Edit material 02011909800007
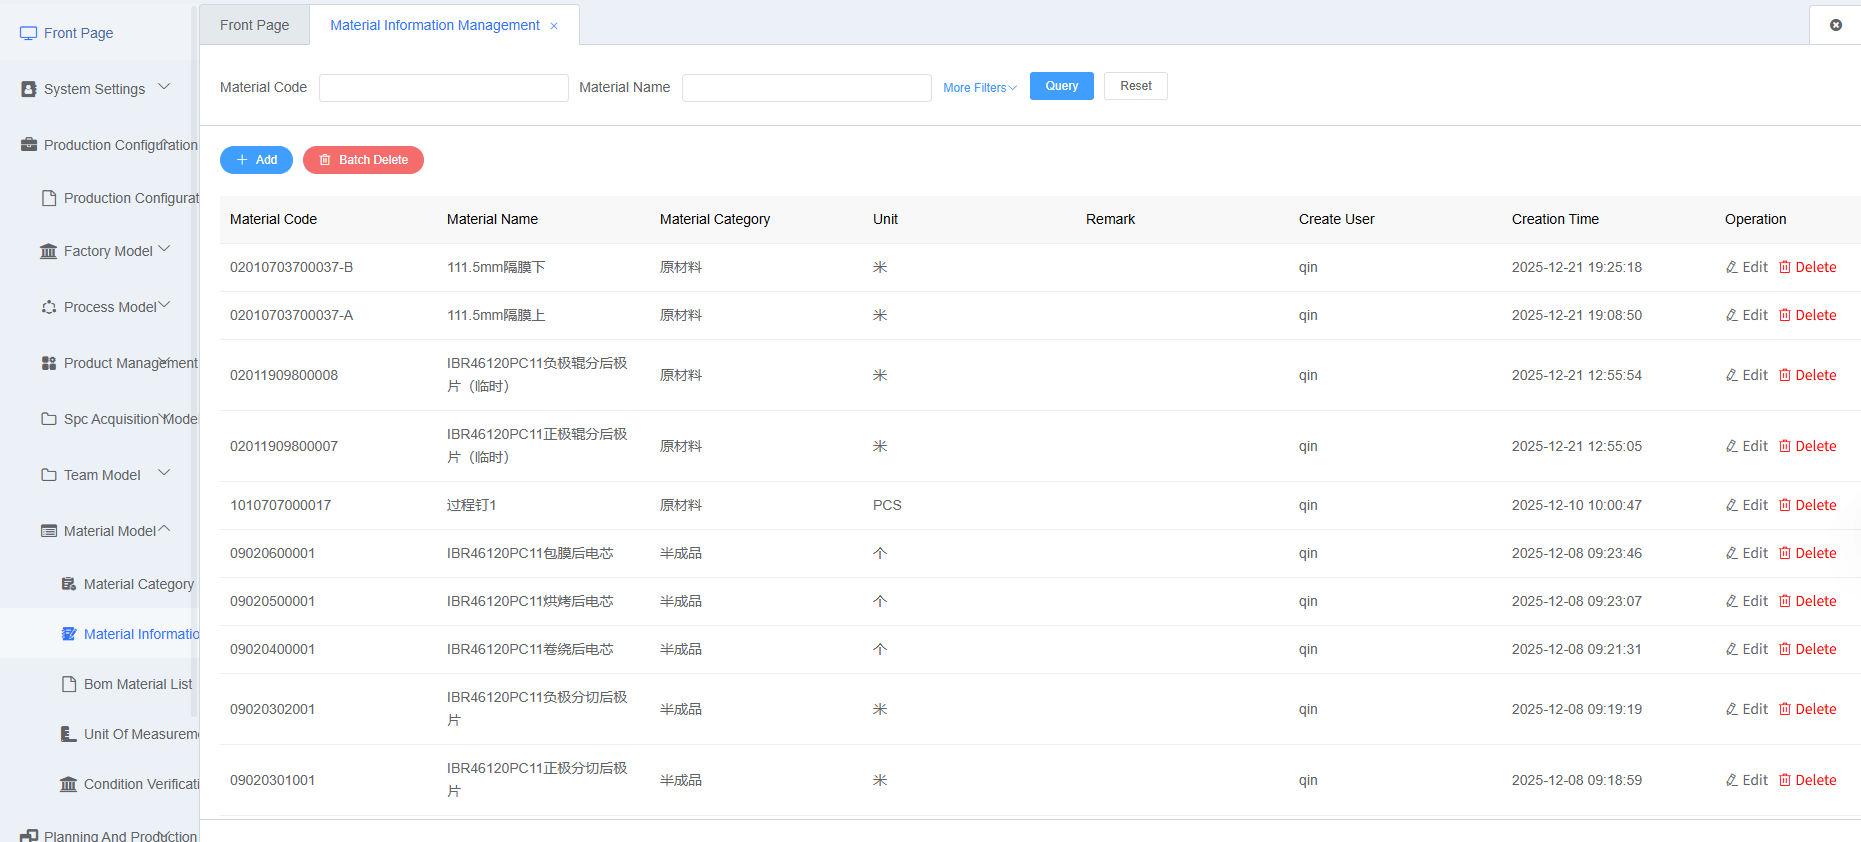Screen dimensions: 1861x842 [x=1746, y=446]
